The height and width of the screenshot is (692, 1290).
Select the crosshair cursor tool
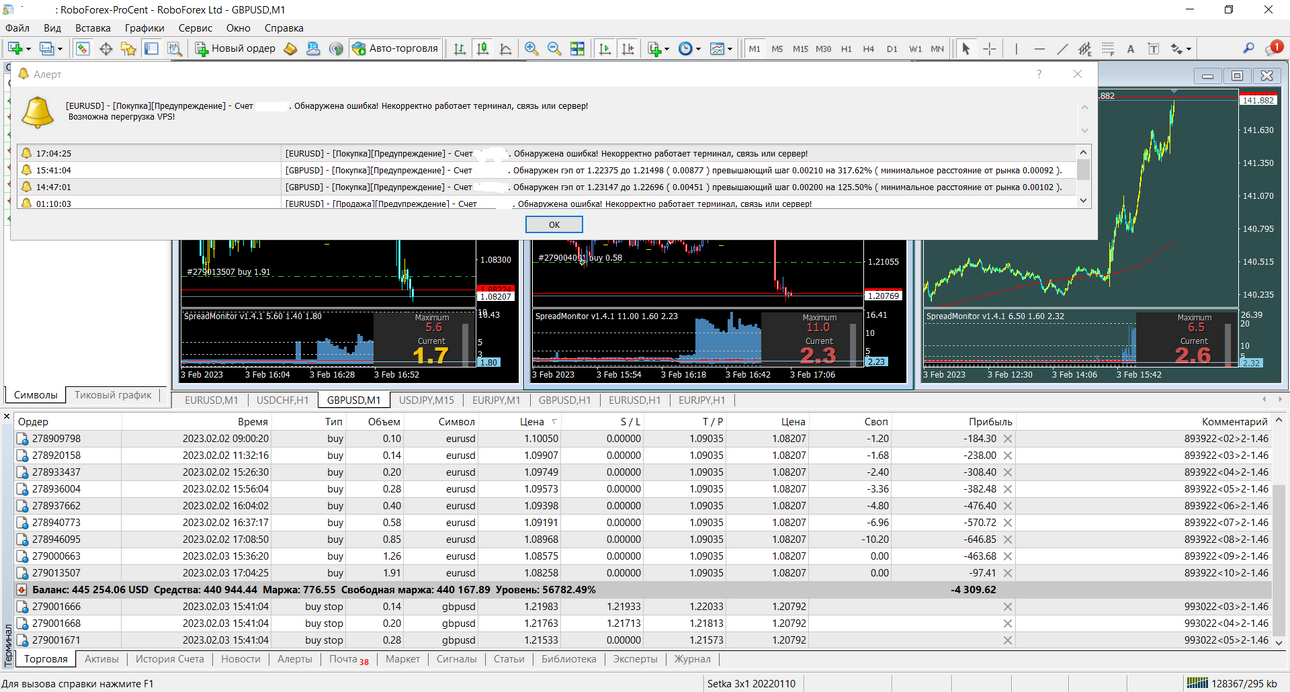click(x=989, y=48)
